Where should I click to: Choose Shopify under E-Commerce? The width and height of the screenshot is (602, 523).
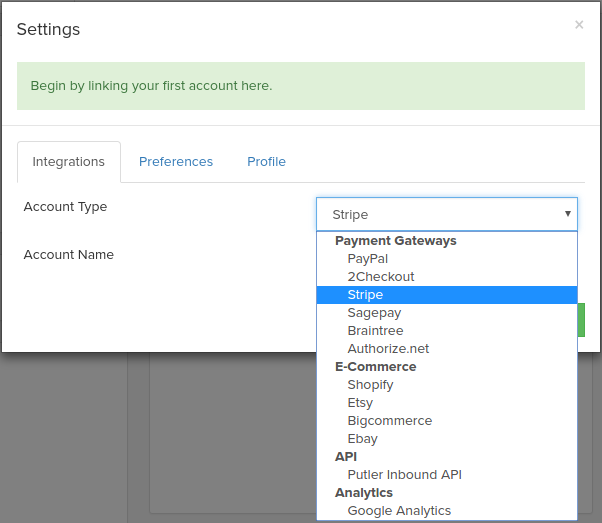pyautogui.click(x=370, y=385)
